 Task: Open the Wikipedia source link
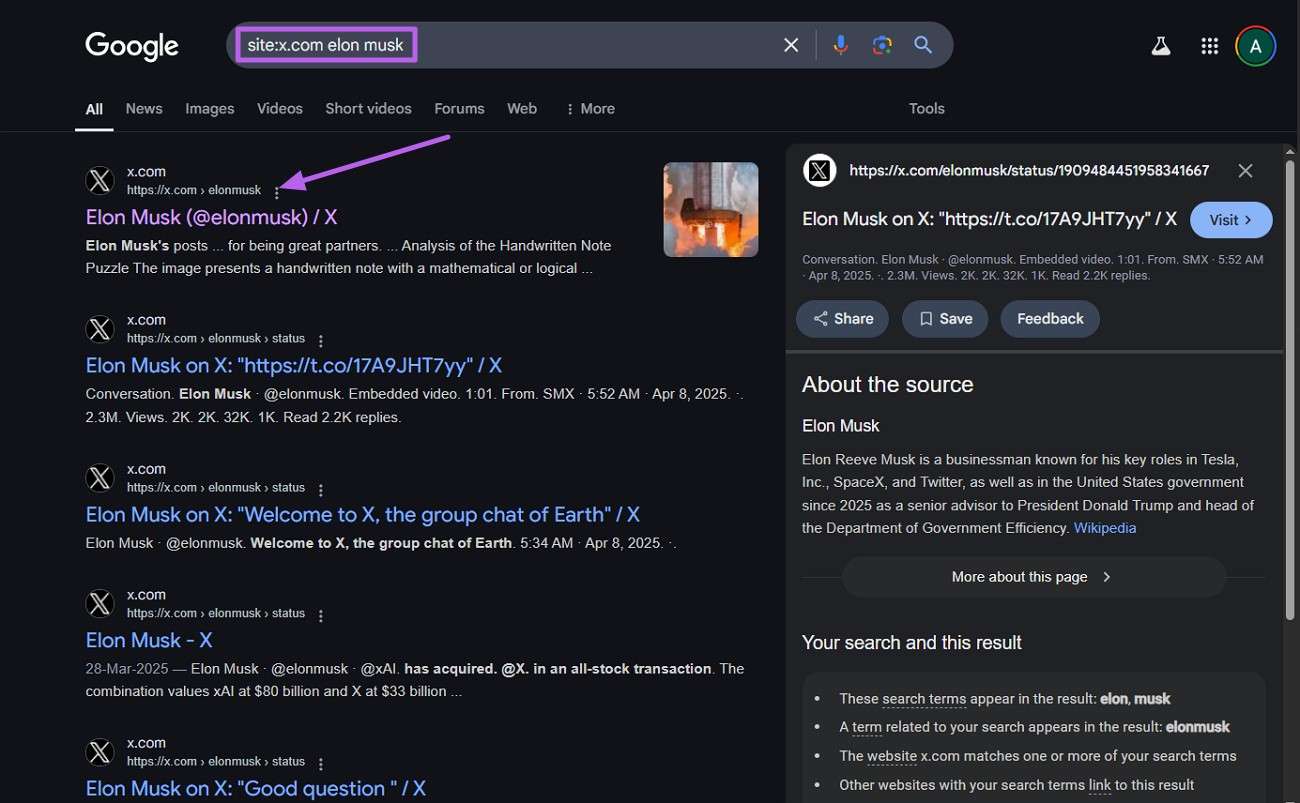(x=1105, y=528)
